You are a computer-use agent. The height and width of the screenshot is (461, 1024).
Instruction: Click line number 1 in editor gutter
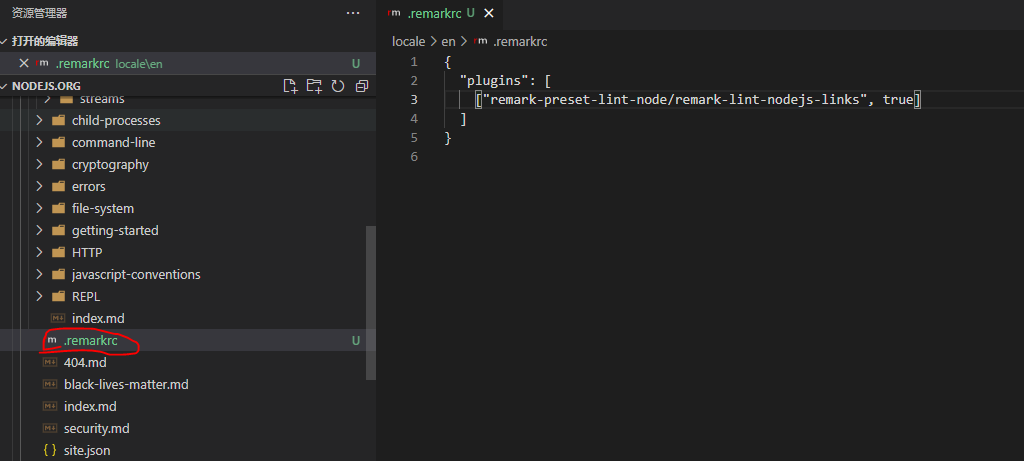pos(413,61)
